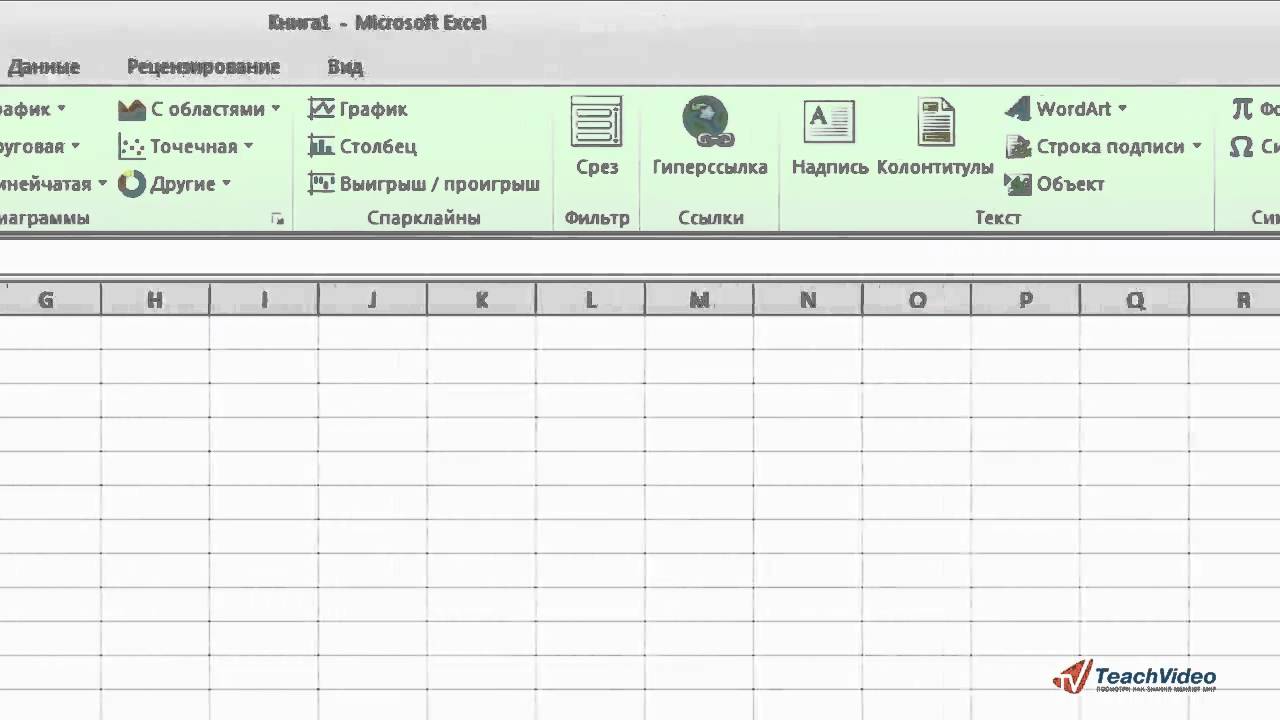Insert a hyperlink (Гиперссылка)
This screenshot has height=720, width=1280.
tap(709, 137)
